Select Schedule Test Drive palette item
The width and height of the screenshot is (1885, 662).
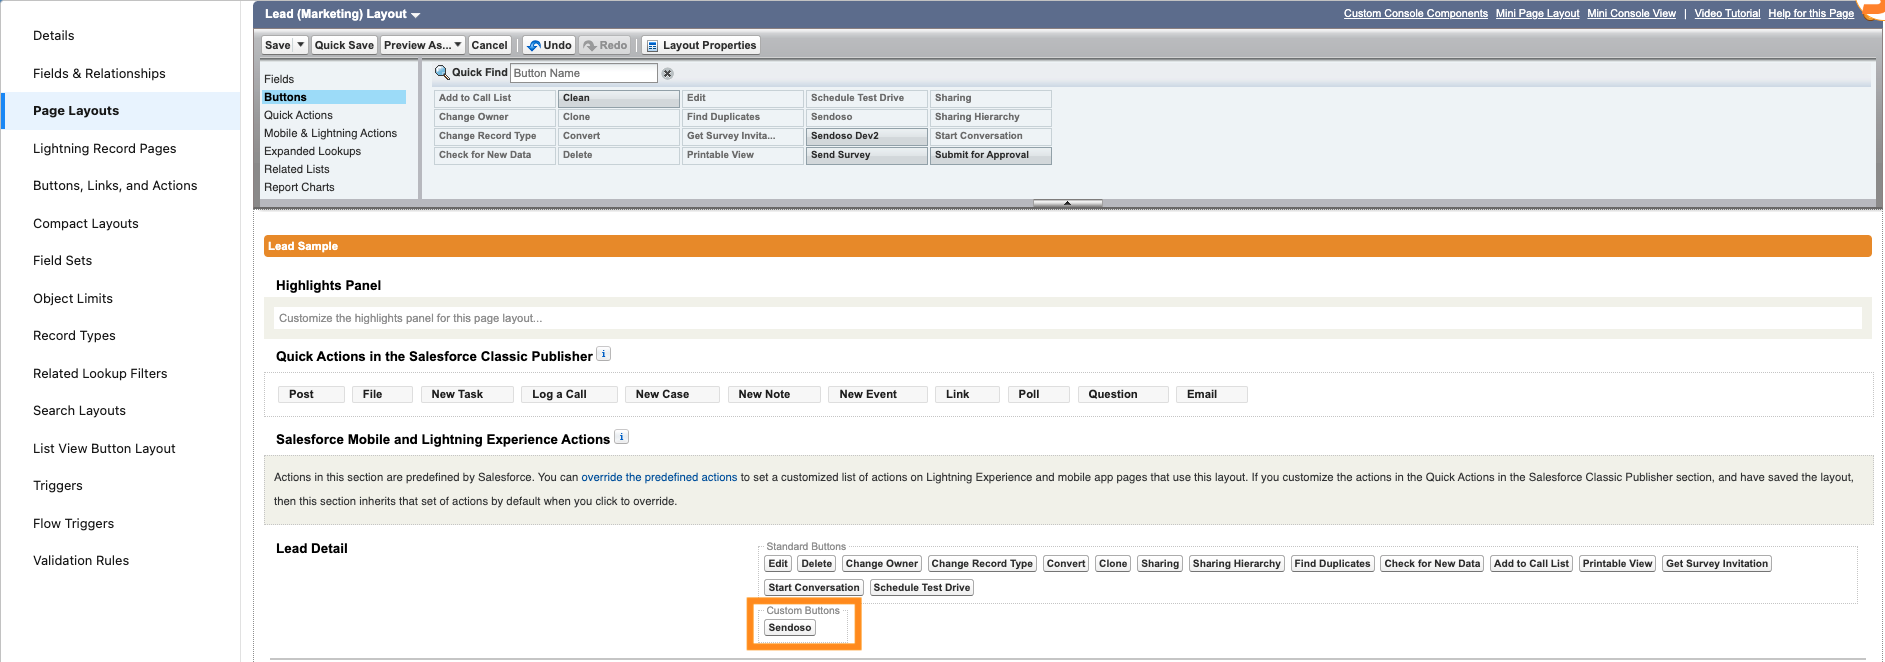coord(866,98)
